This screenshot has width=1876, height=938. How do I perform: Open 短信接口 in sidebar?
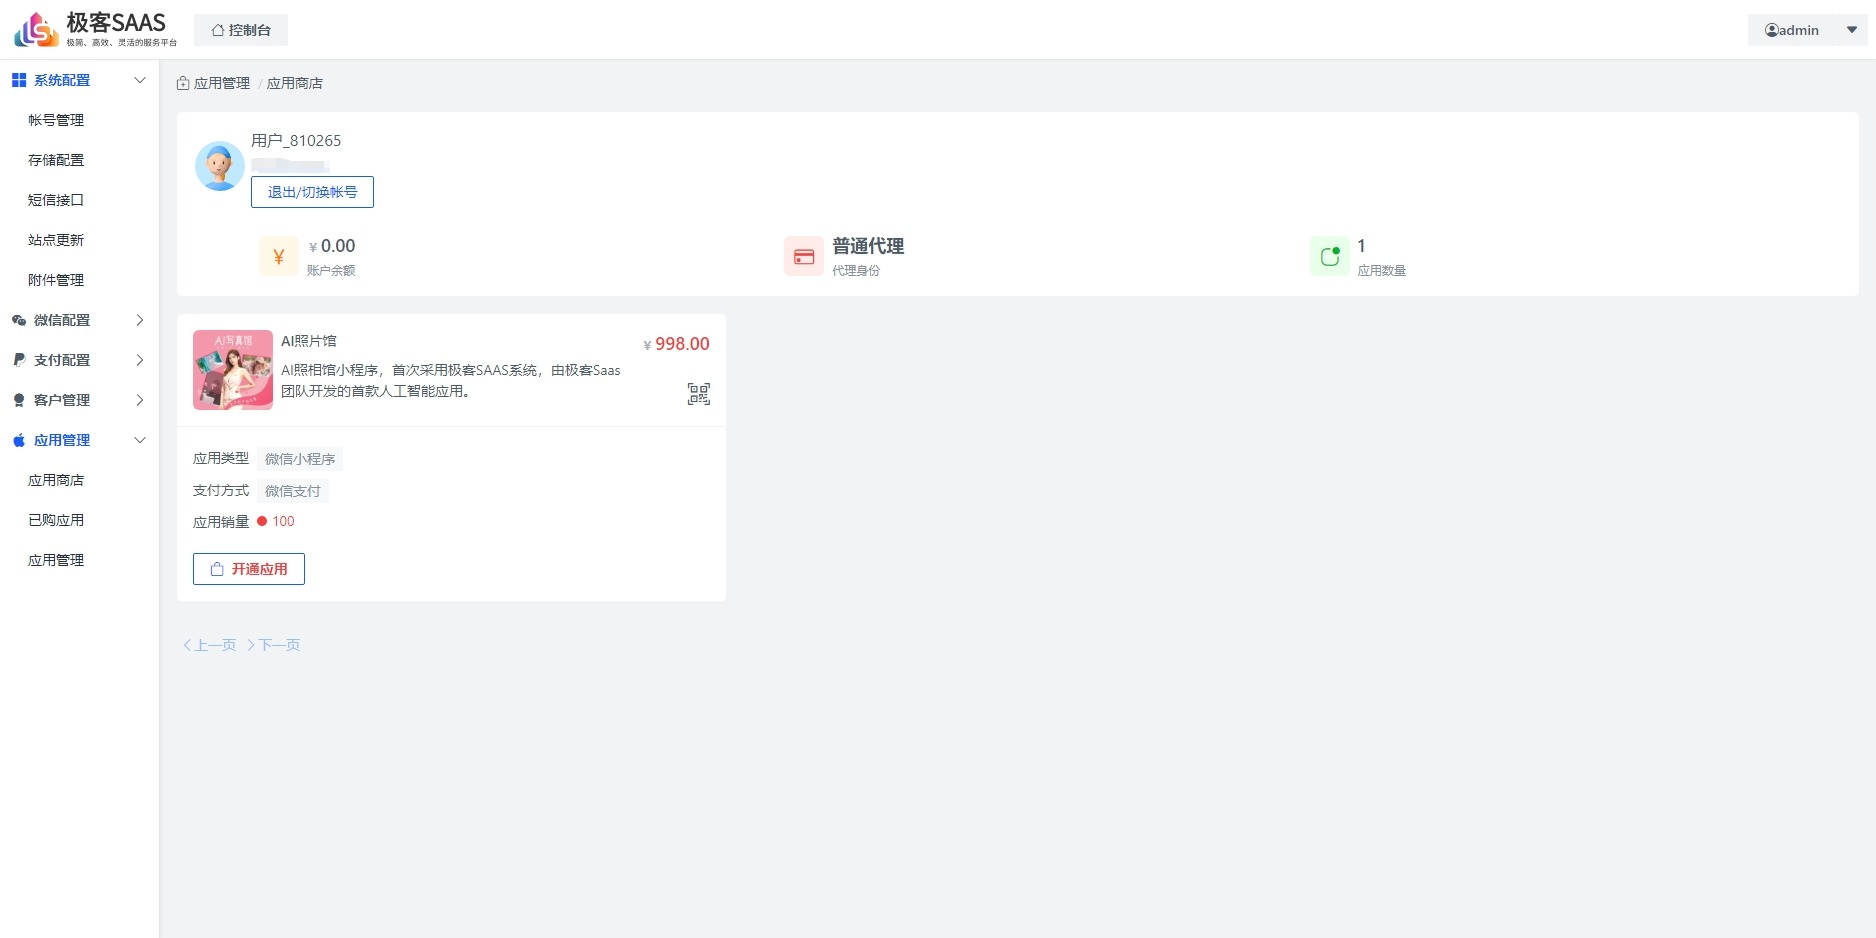click(x=56, y=200)
